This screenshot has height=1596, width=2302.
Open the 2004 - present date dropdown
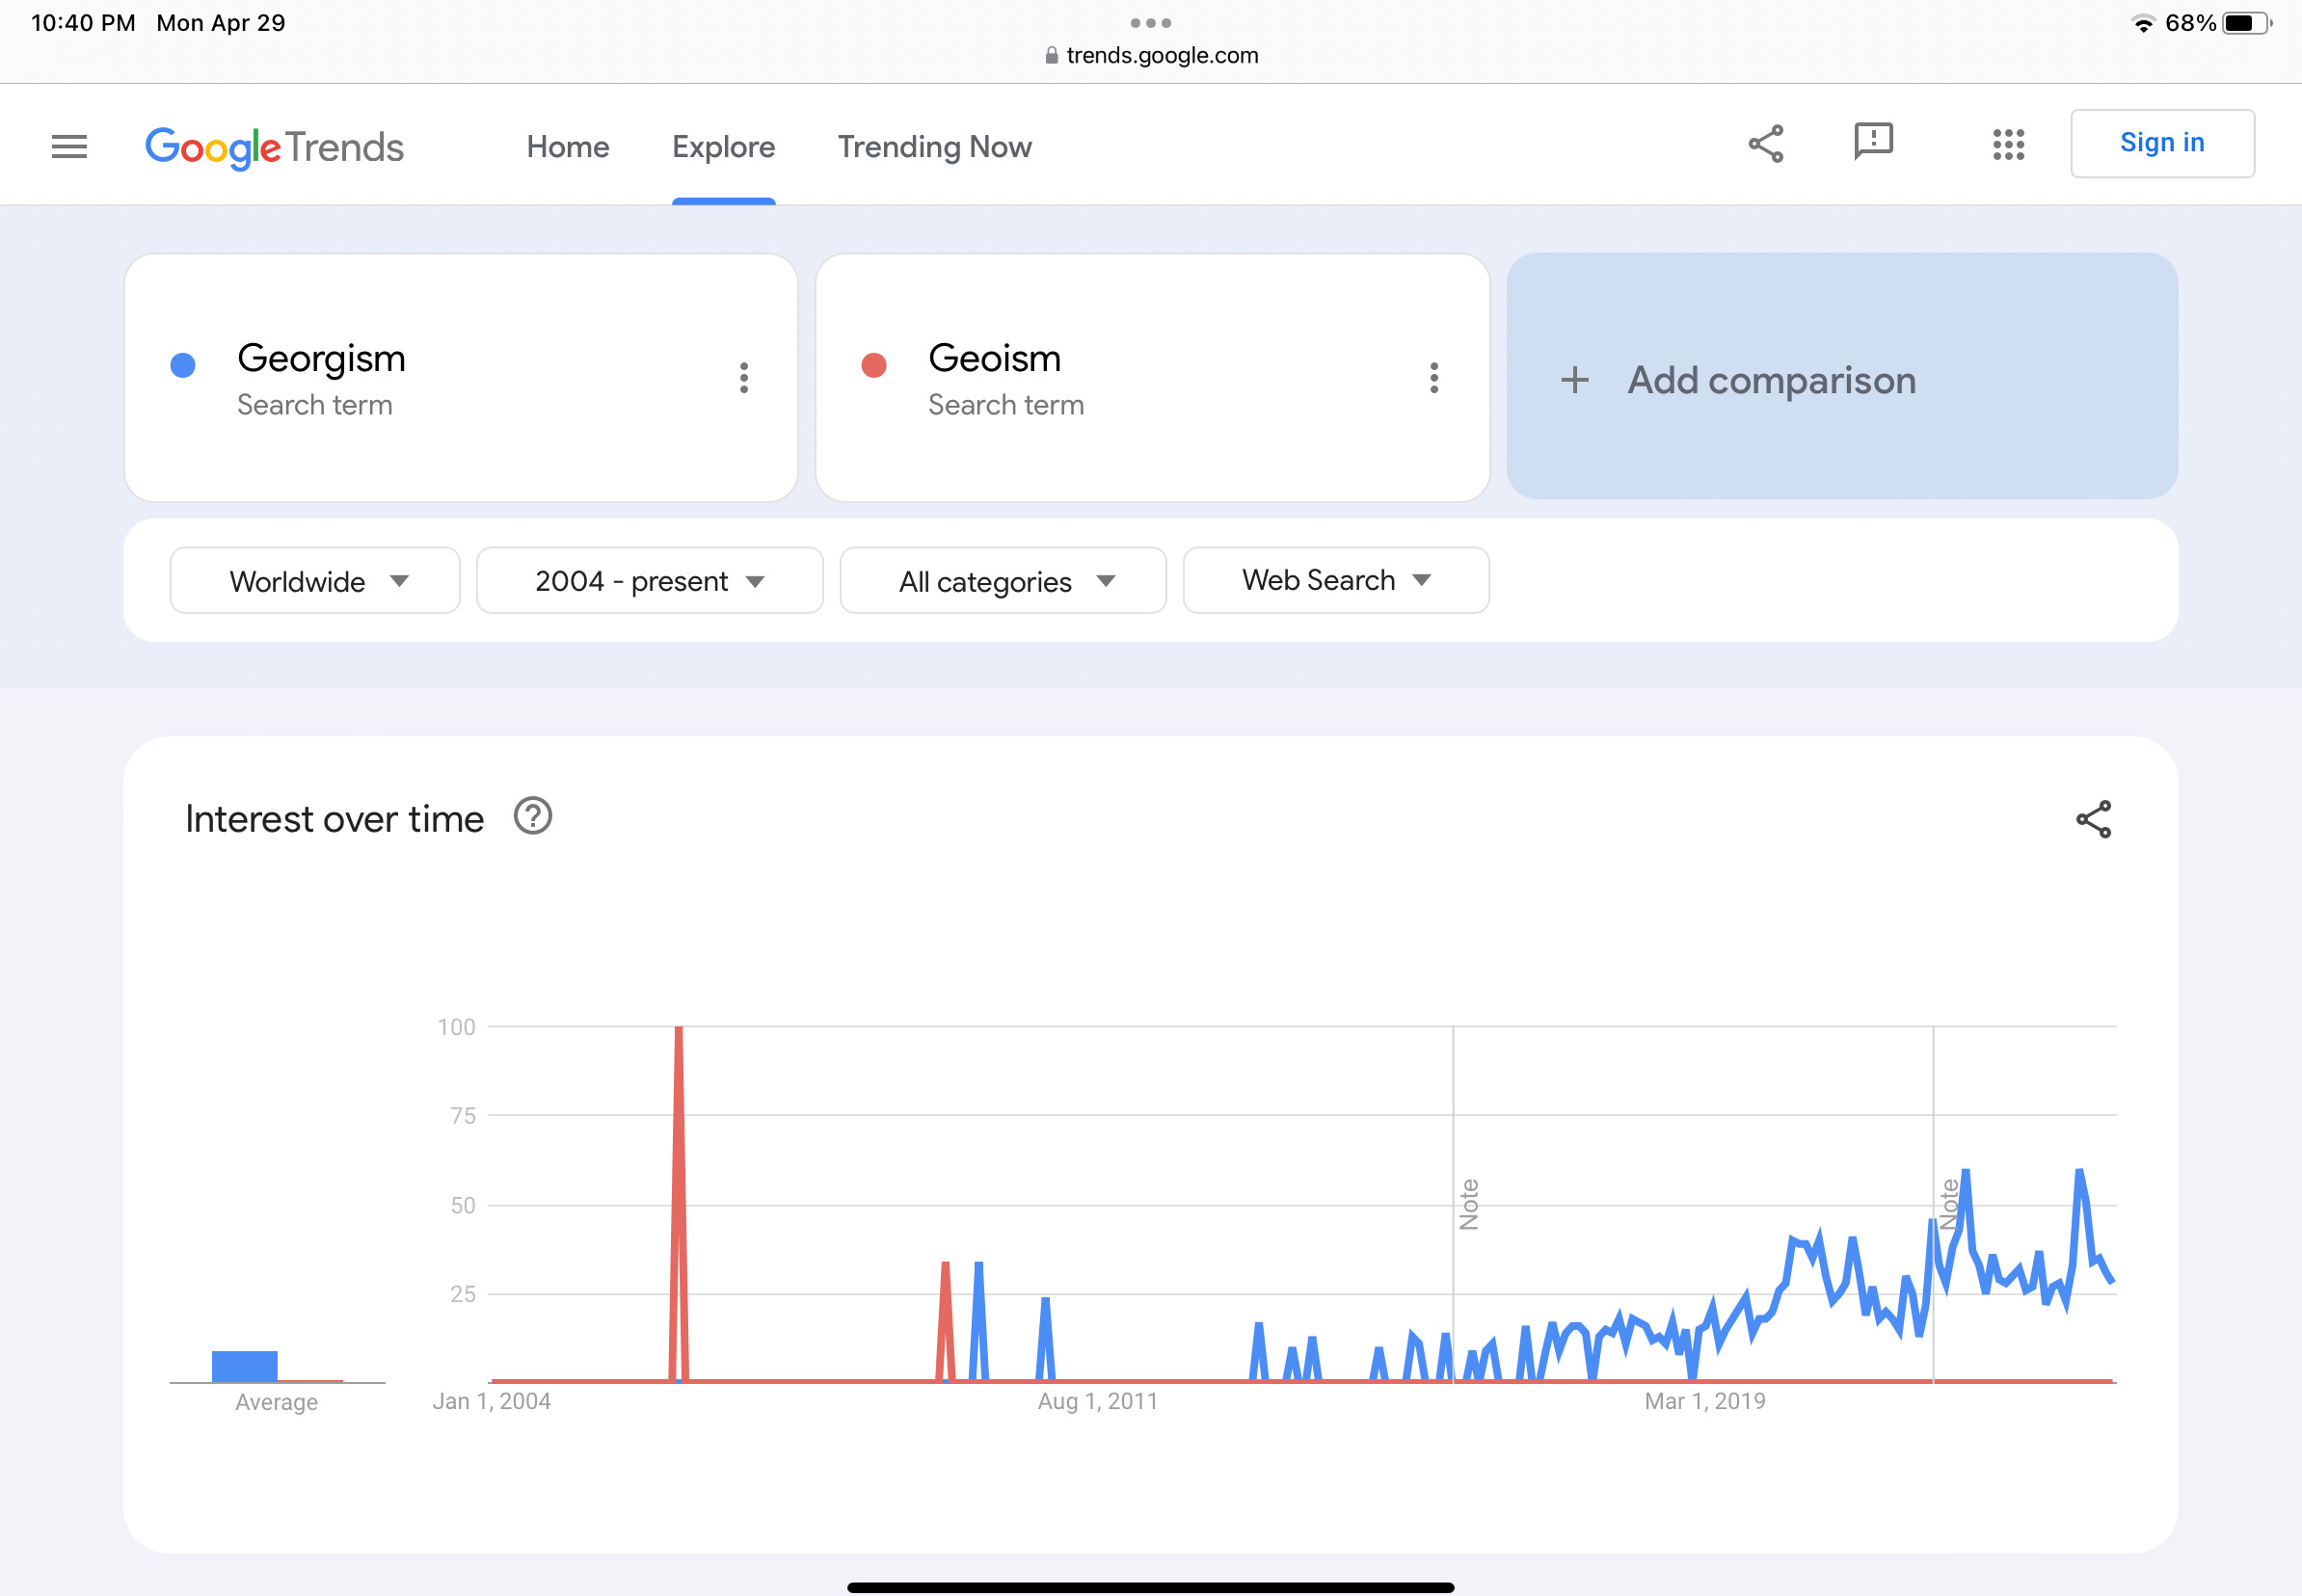[650, 580]
